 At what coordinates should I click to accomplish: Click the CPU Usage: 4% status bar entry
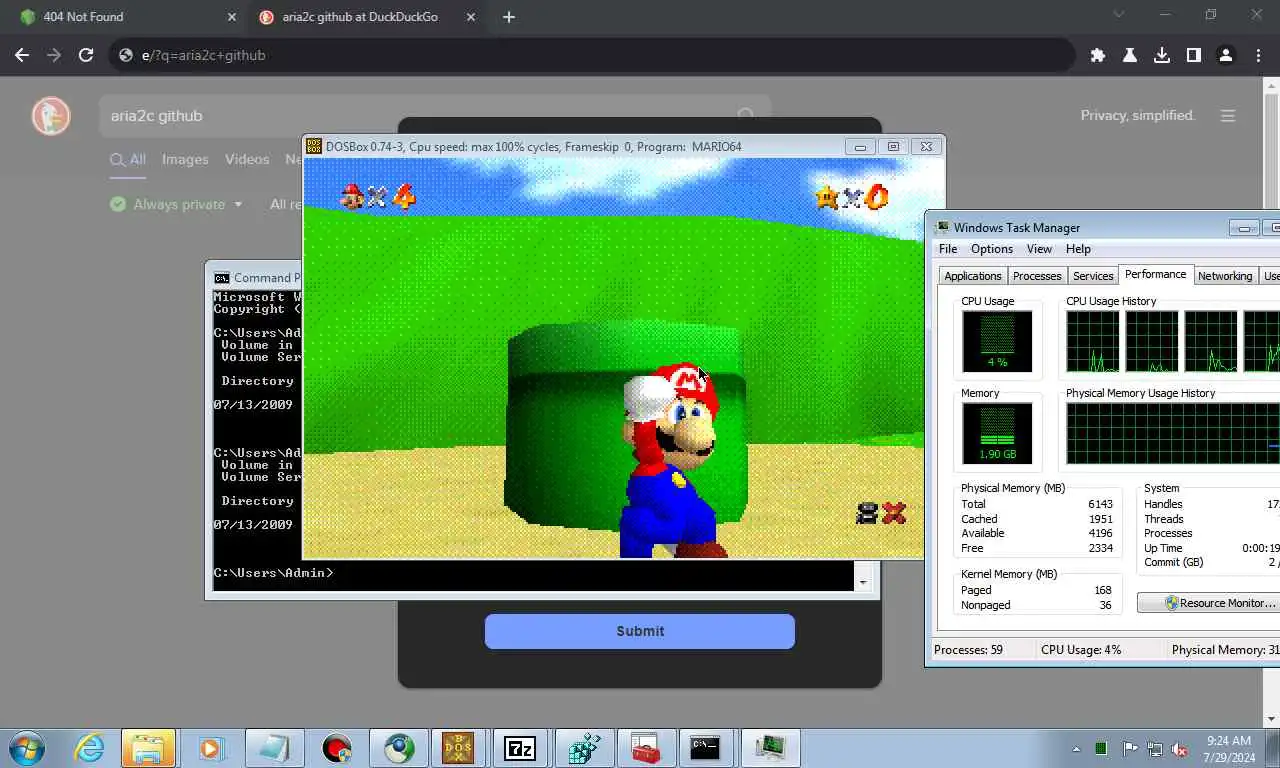coord(1081,650)
